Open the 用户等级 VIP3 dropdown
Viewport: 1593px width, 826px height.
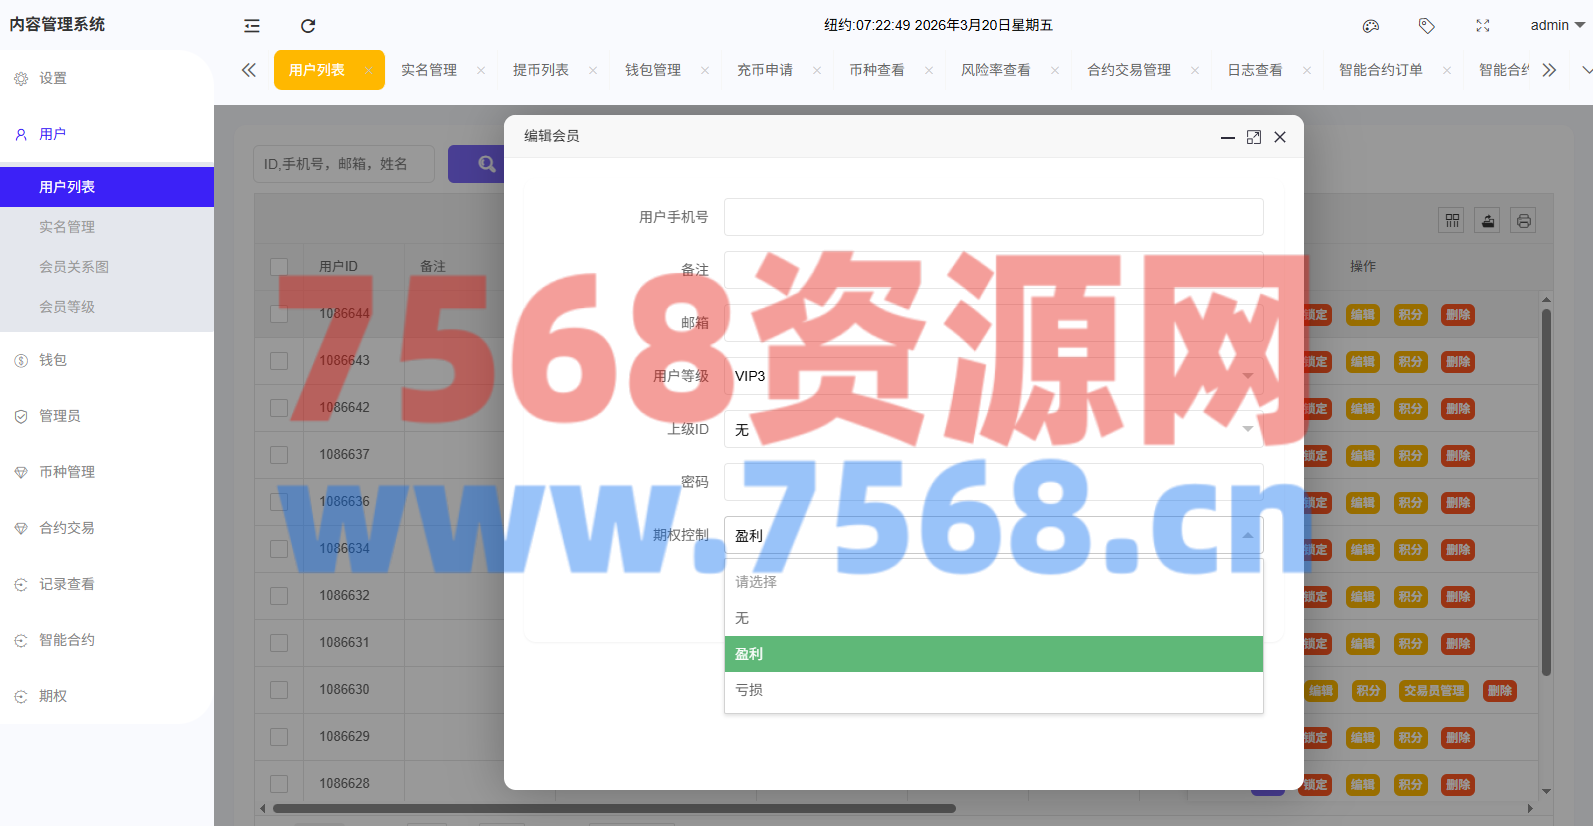click(992, 376)
